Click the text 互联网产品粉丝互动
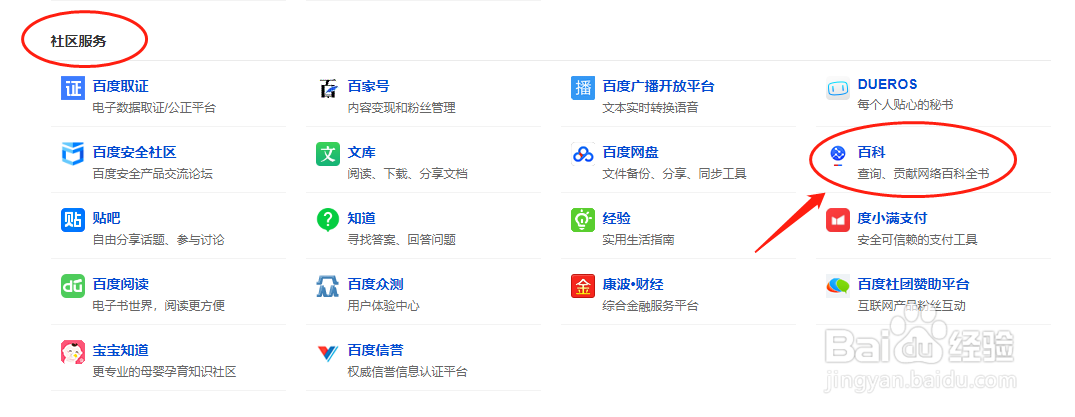1075x417 pixels. pos(911,305)
